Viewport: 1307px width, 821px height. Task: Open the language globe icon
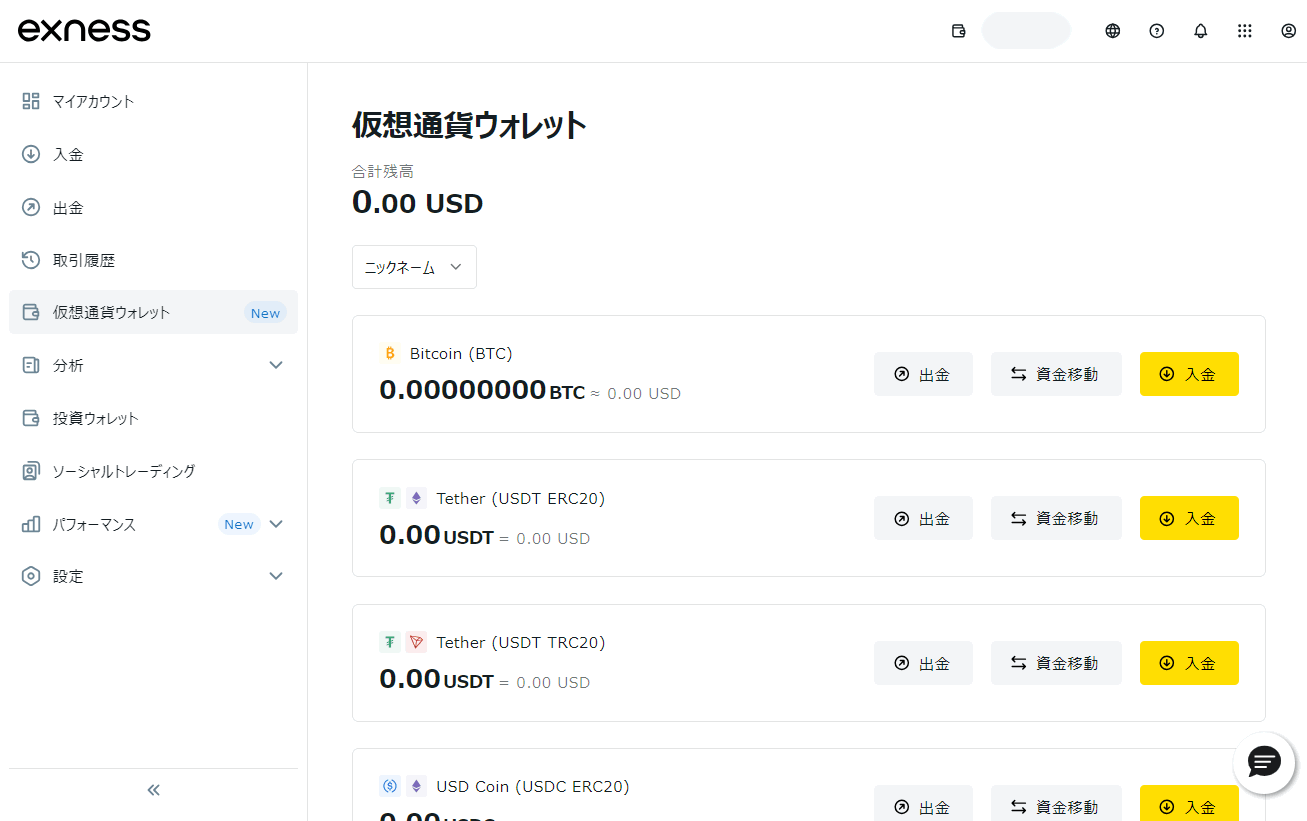pyautogui.click(x=1112, y=31)
